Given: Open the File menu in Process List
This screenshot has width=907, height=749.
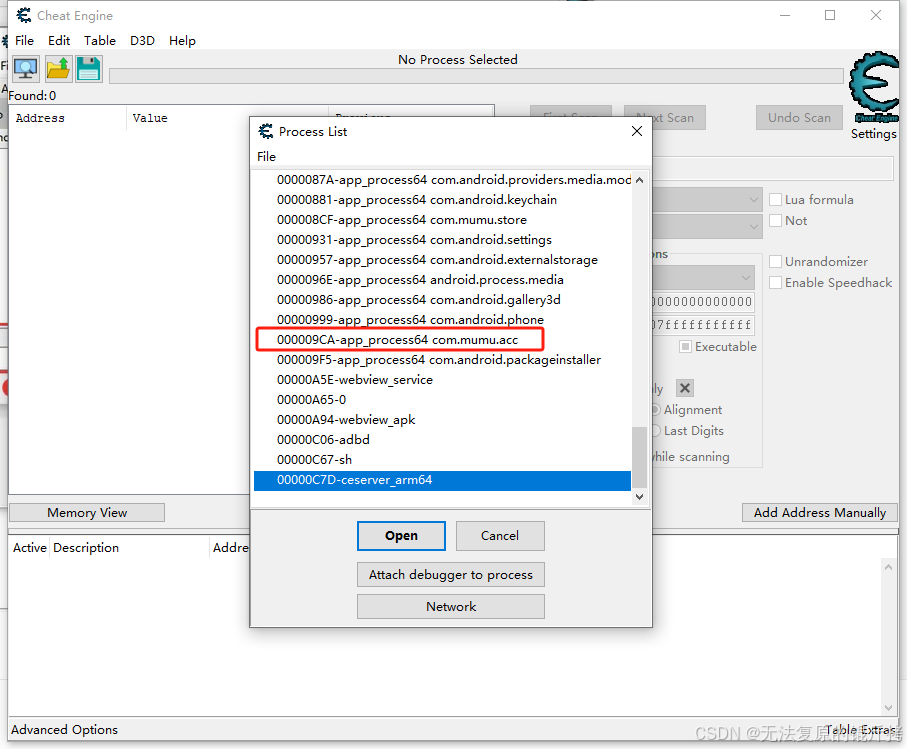Looking at the screenshot, I should coord(267,157).
